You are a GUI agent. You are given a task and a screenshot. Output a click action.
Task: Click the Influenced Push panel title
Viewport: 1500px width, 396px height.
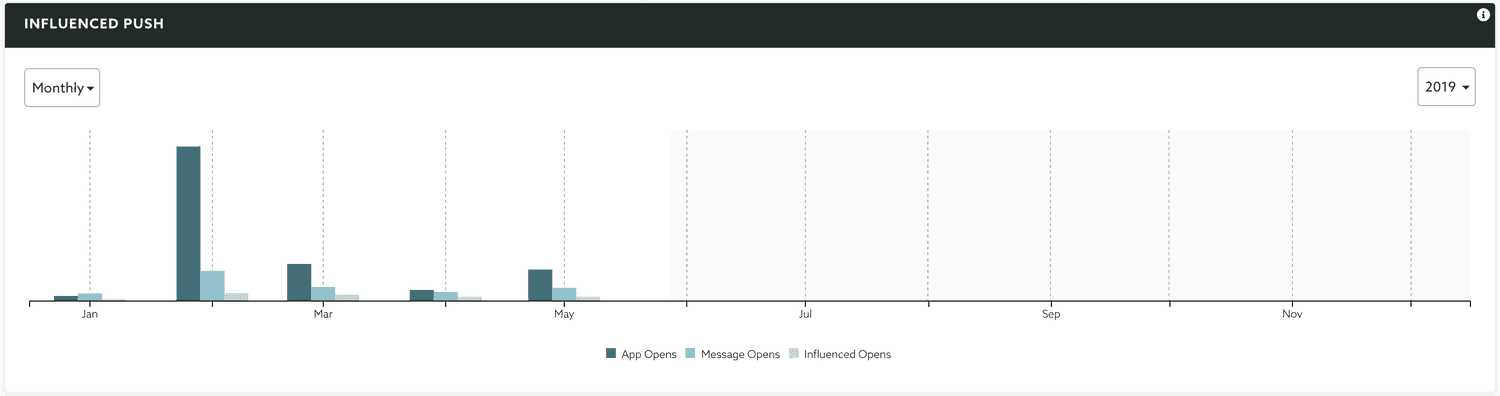point(94,24)
